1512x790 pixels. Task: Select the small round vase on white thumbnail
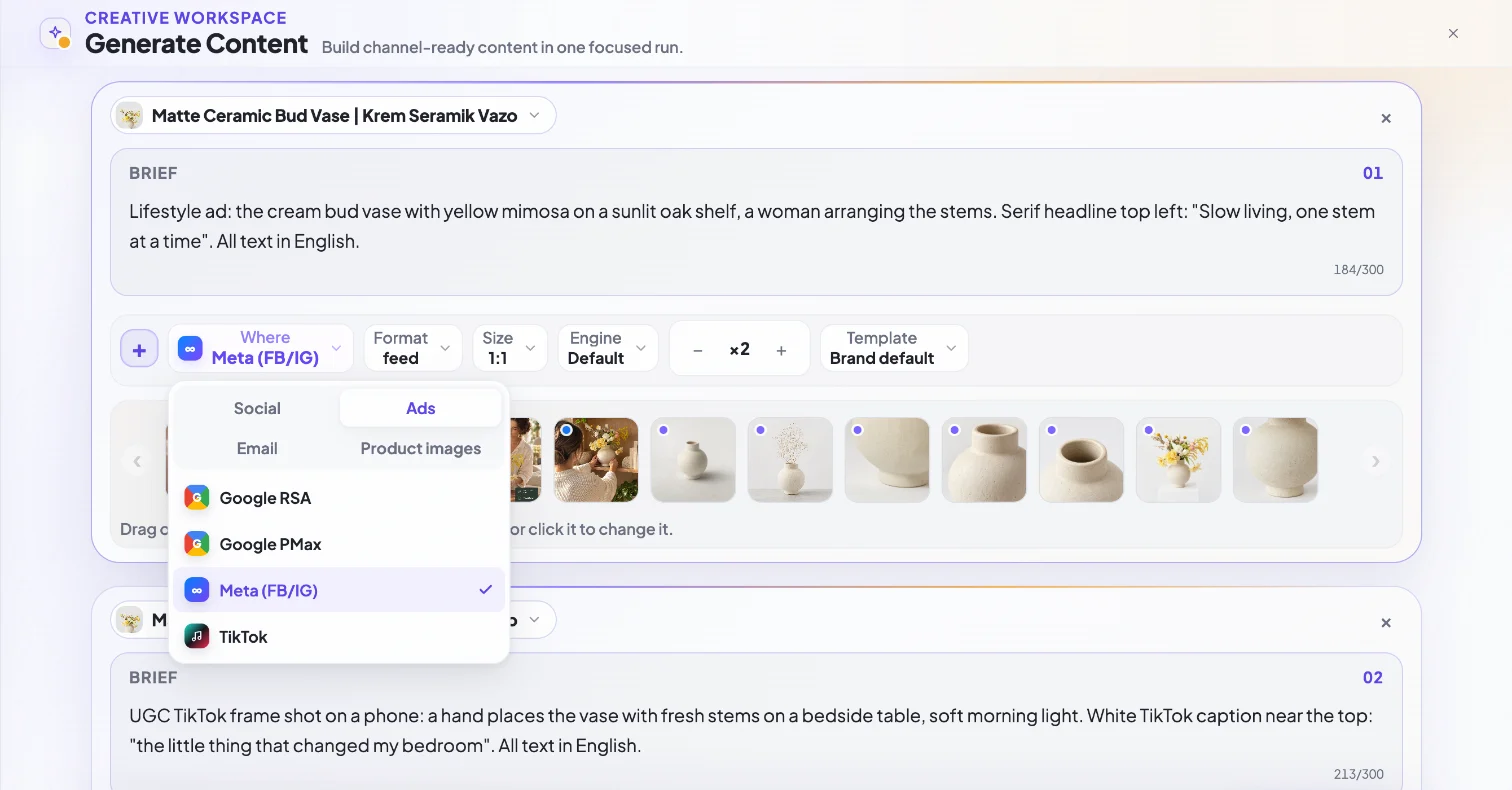pyautogui.click(x=693, y=460)
